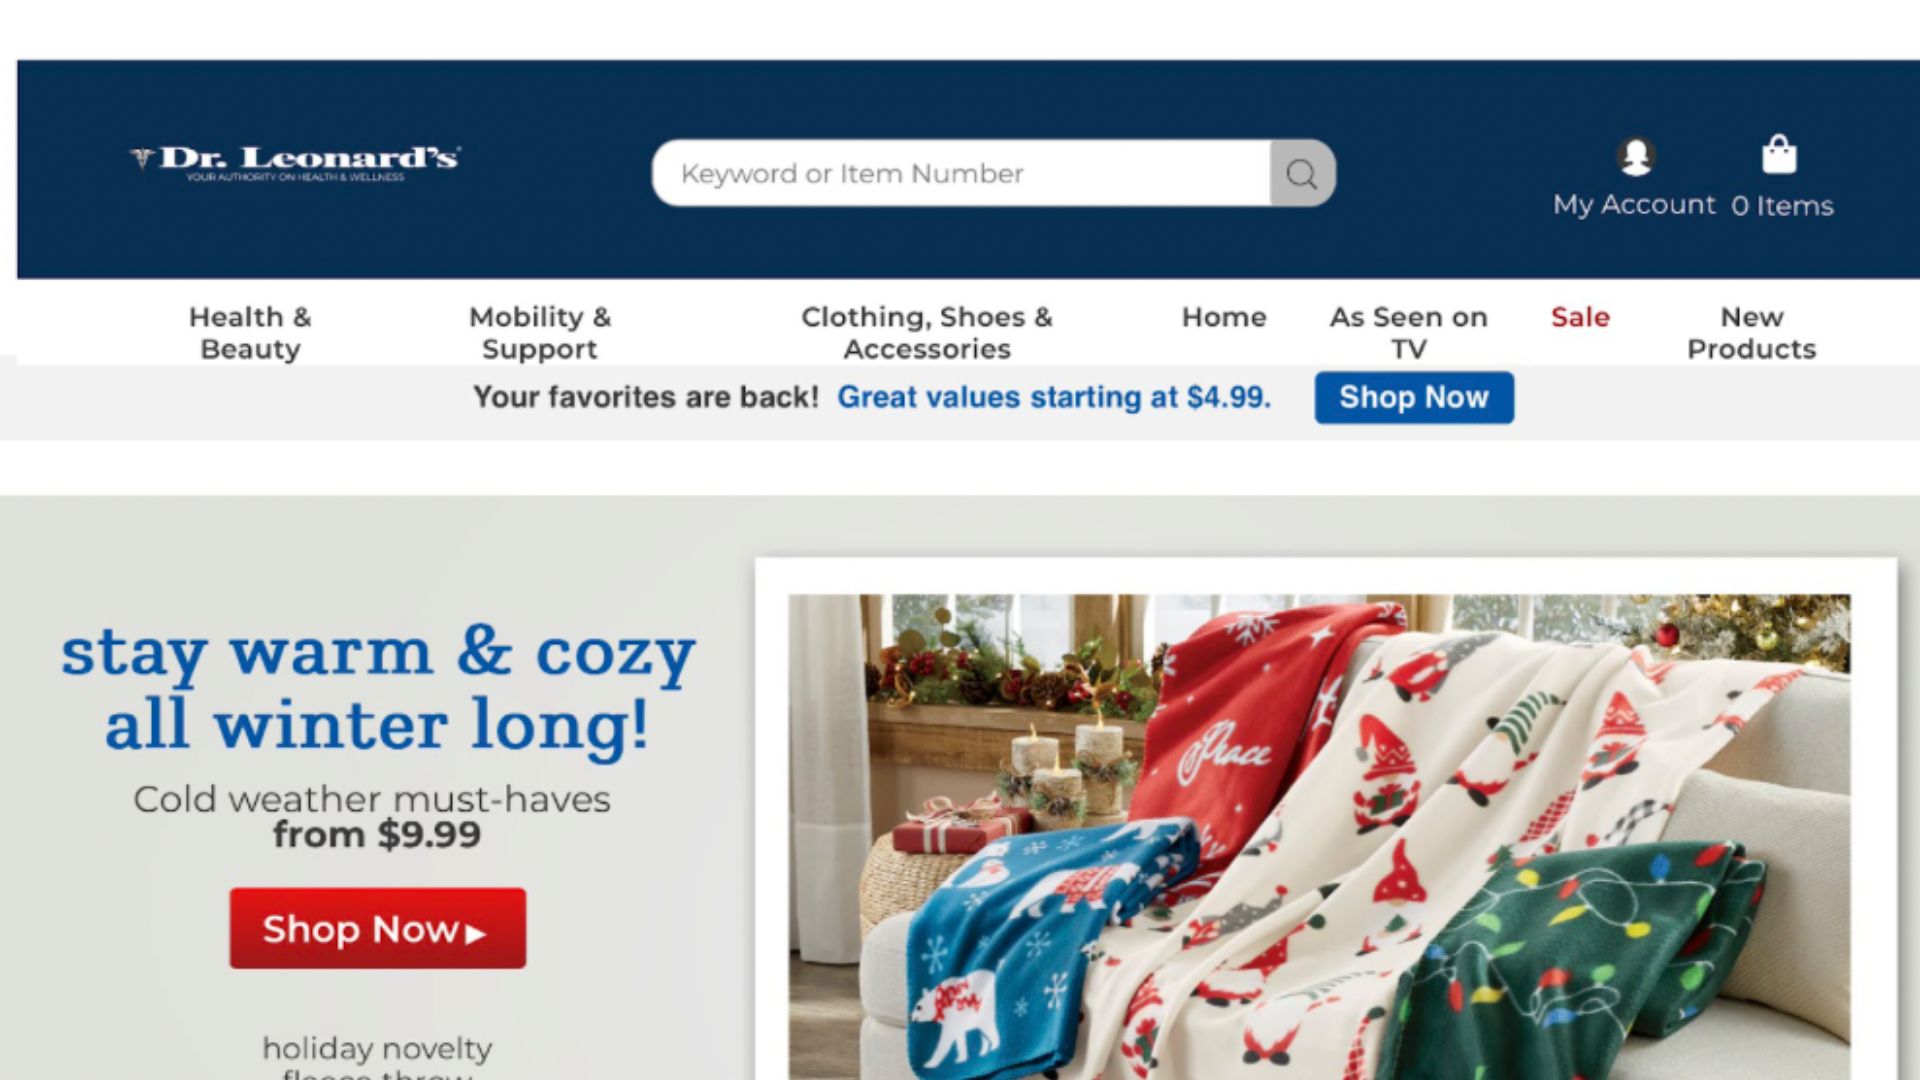Click Great values starting at $4.99 link
The height and width of the screenshot is (1080, 1920).
point(1054,398)
